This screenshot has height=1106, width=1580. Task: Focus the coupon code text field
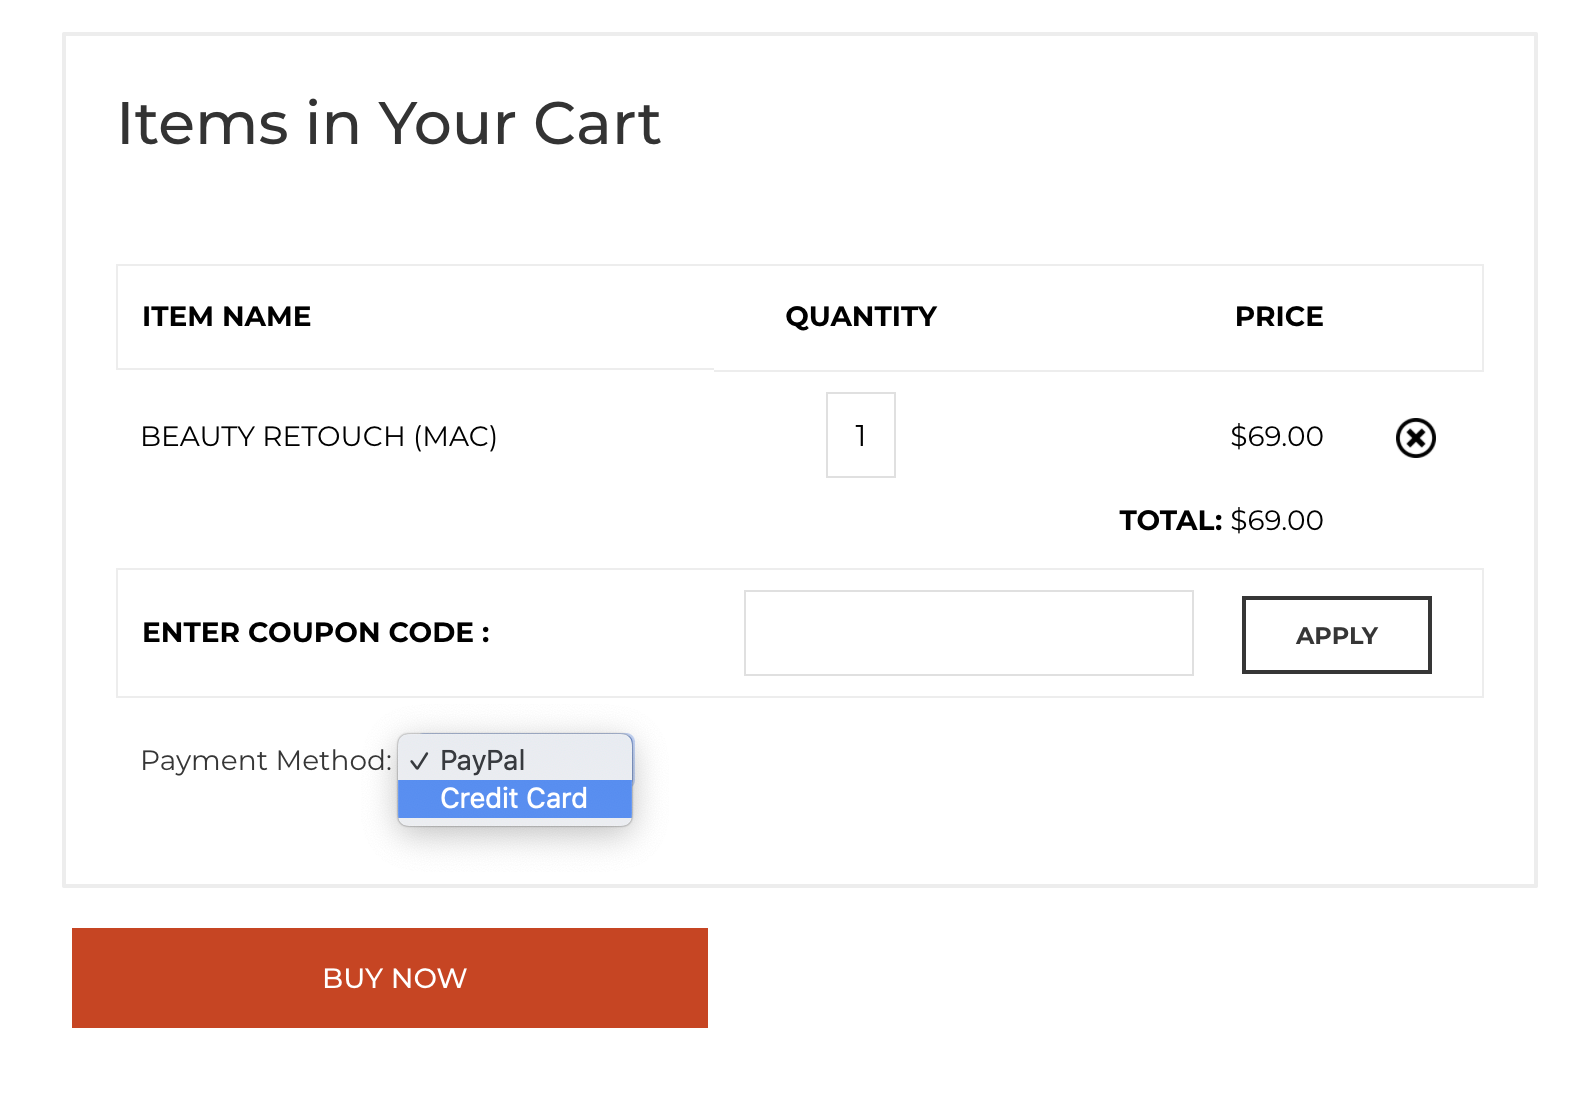click(968, 633)
